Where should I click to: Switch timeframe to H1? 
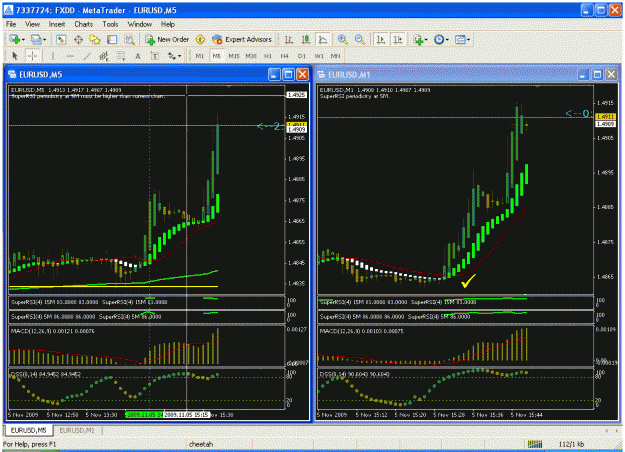pyautogui.click(x=267, y=56)
